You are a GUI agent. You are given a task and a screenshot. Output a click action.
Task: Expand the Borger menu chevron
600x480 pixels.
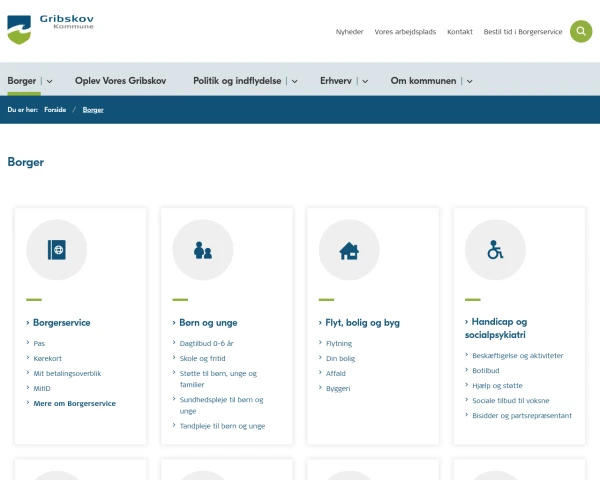tap(49, 80)
